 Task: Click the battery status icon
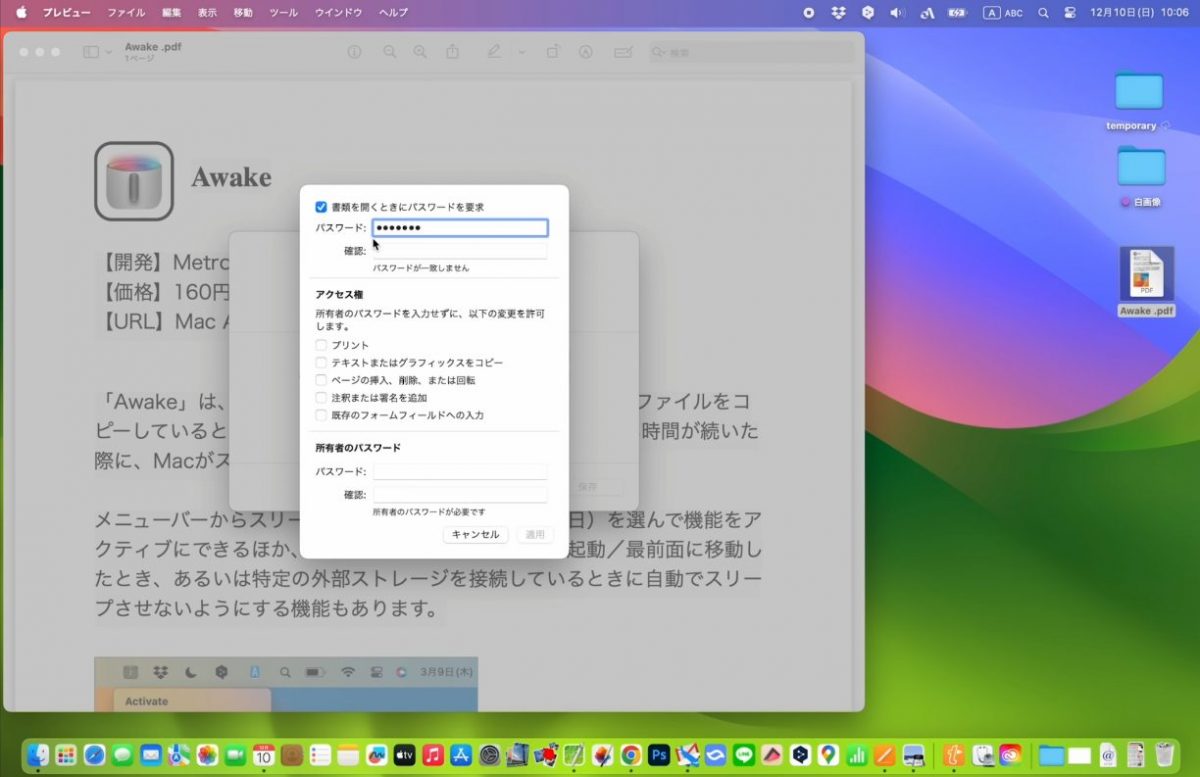tap(957, 12)
